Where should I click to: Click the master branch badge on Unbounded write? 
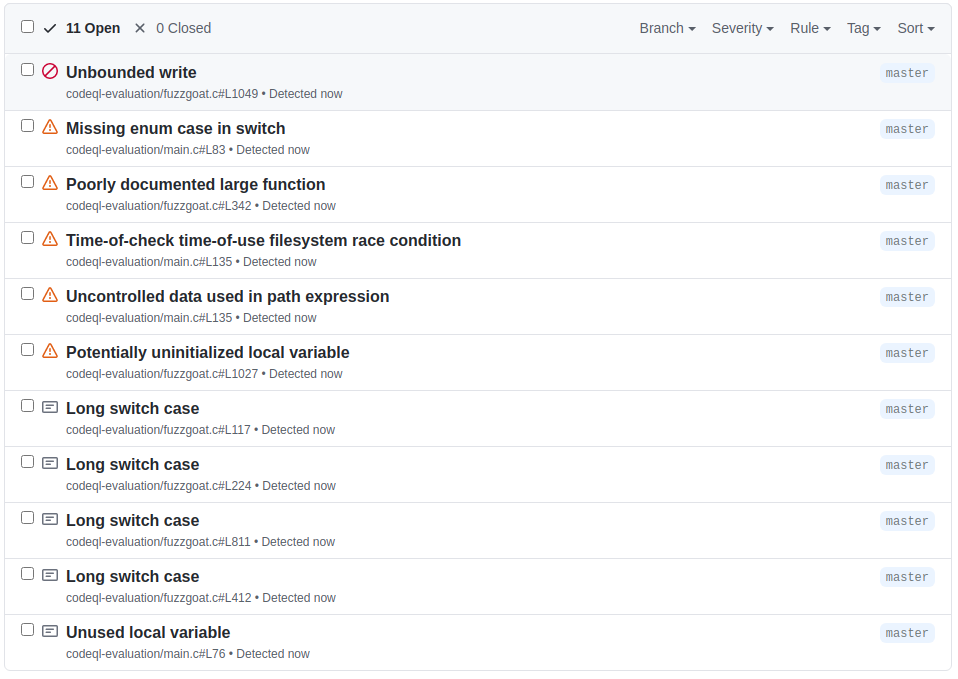coord(906,72)
